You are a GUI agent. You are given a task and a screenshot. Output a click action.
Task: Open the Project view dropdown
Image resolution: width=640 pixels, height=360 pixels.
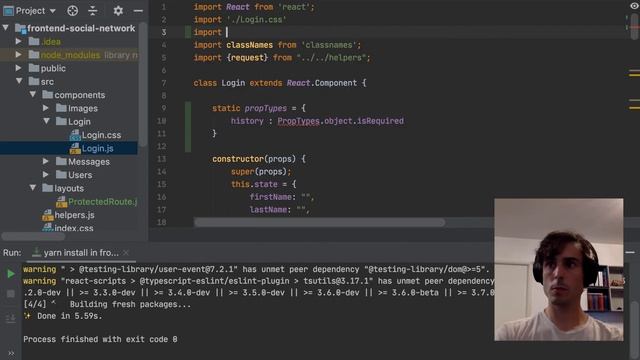pos(53,11)
